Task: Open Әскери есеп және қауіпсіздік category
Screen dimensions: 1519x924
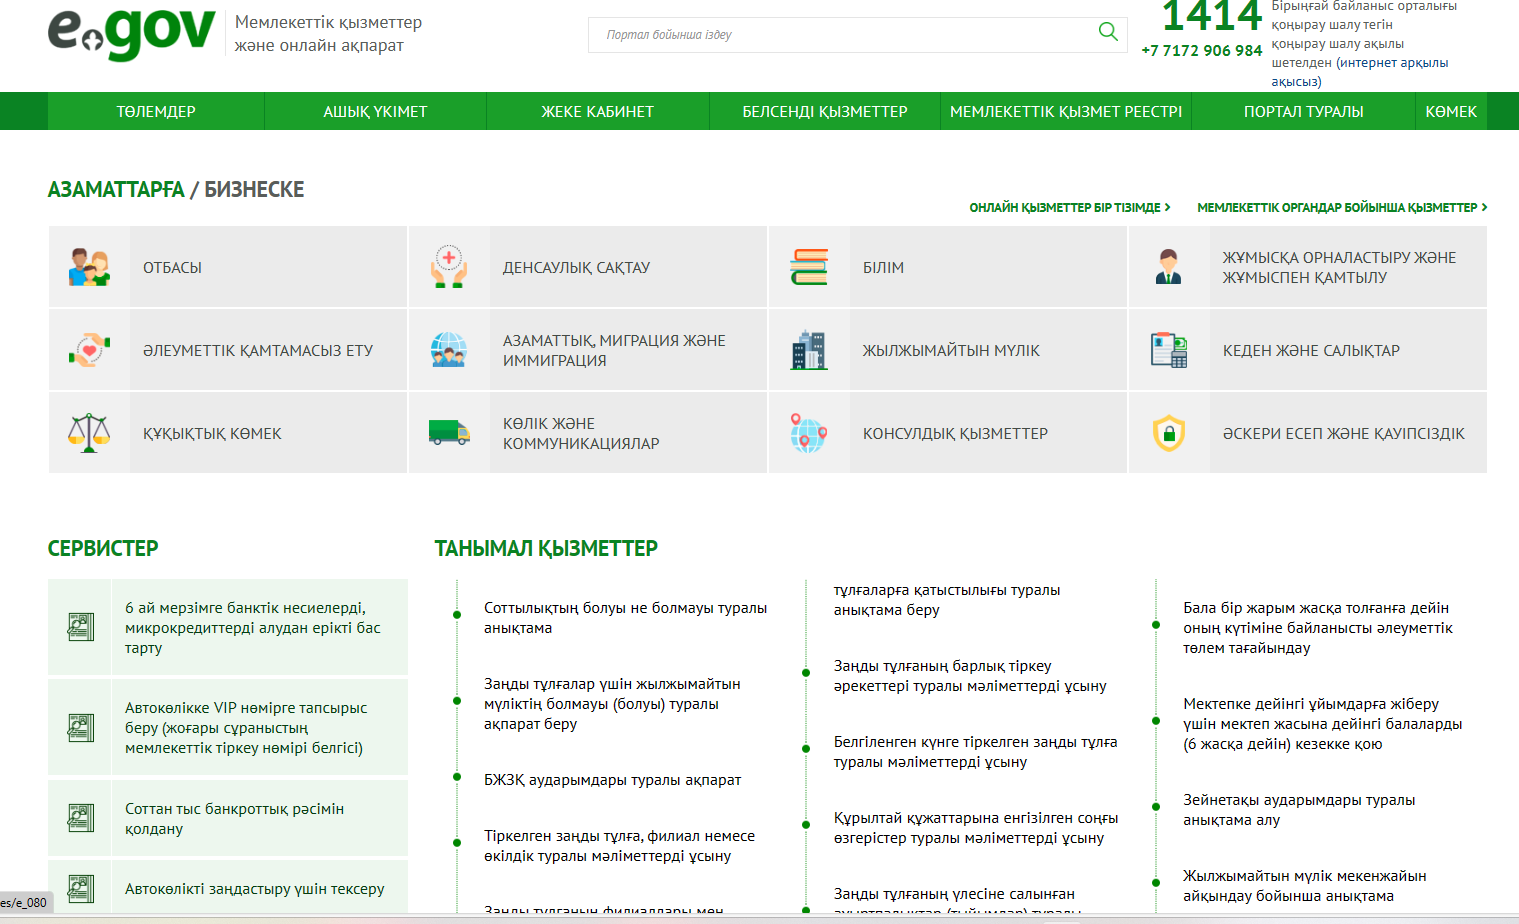Action: (x=1308, y=433)
